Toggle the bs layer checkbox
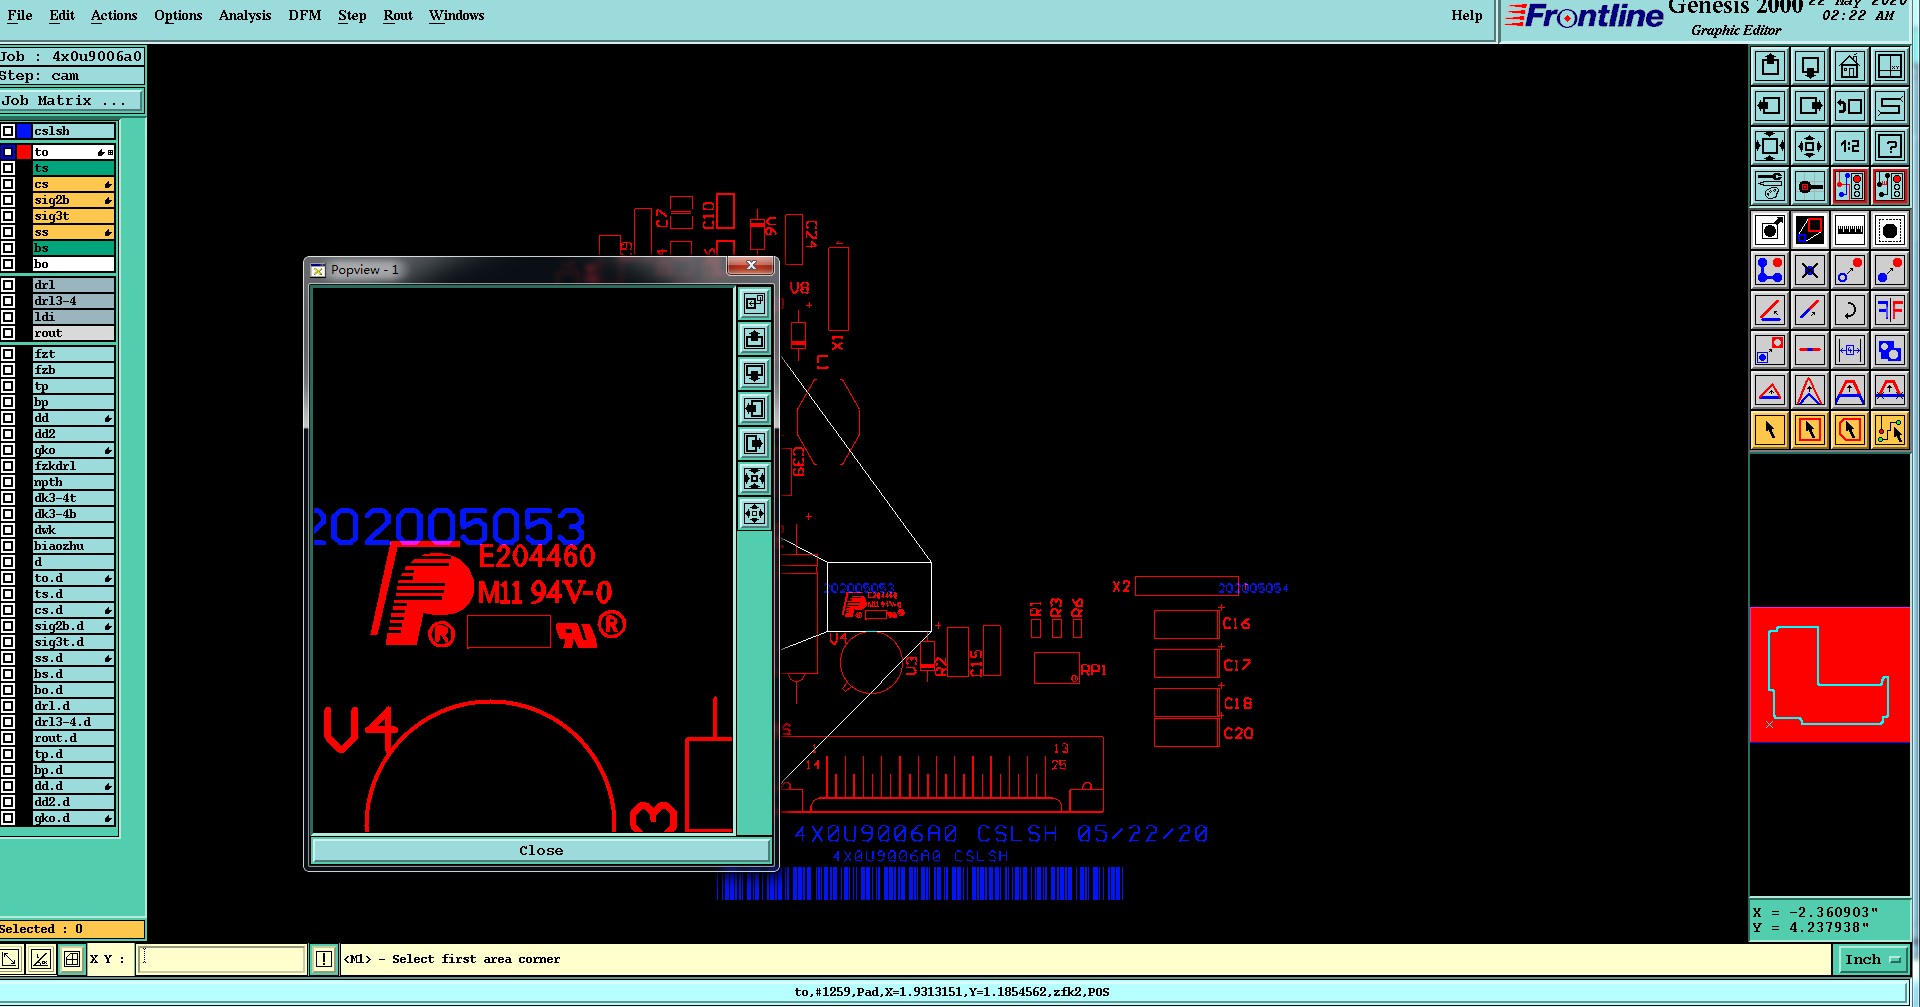This screenshot has width=1920, height=1007. point(8,248)
